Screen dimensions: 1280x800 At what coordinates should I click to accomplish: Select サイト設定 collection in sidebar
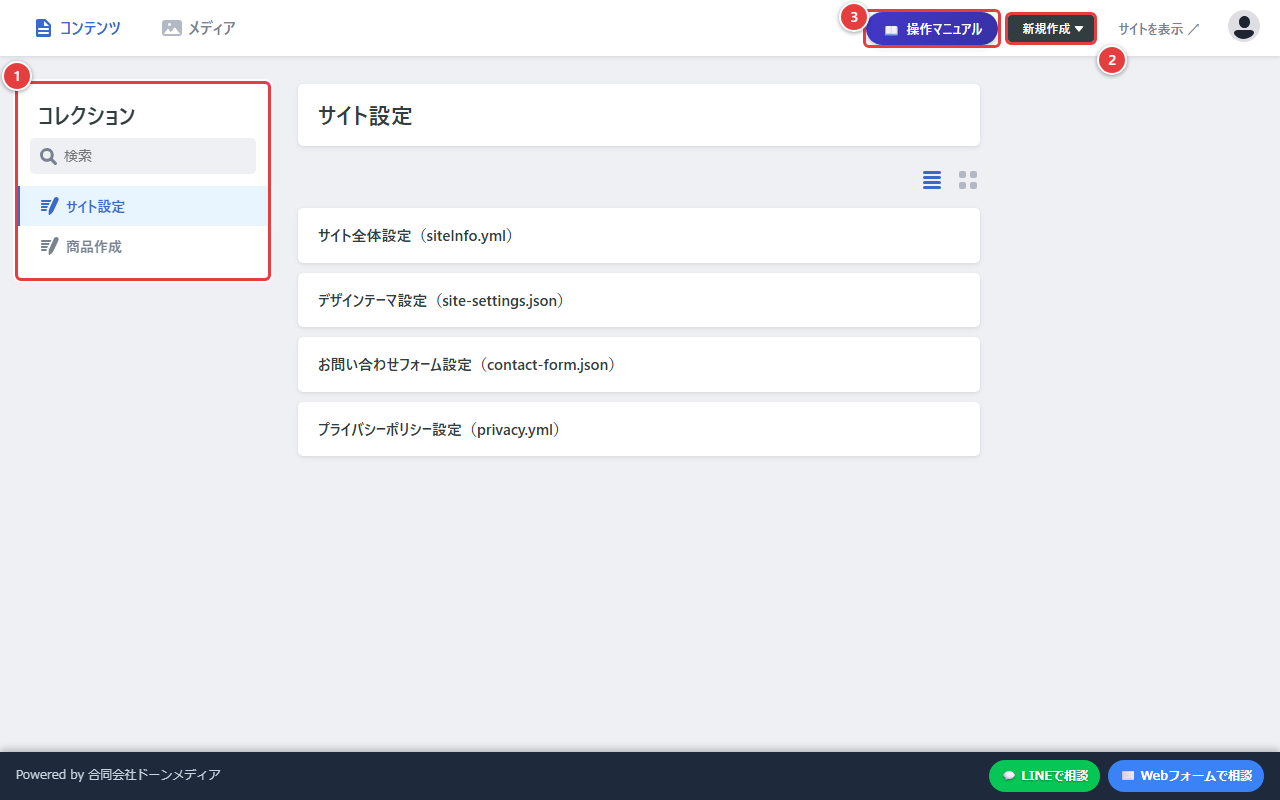[143, 206]
